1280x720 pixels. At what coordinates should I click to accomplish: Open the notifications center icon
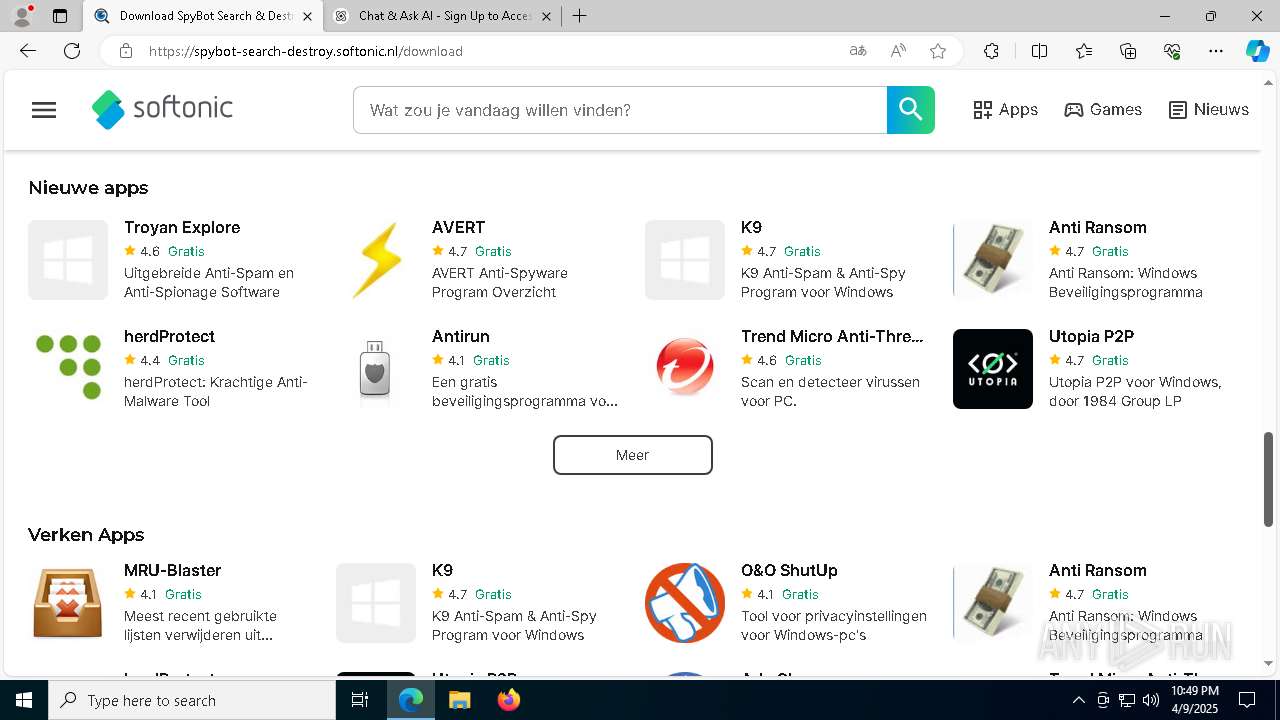[x=1247, y=700]
